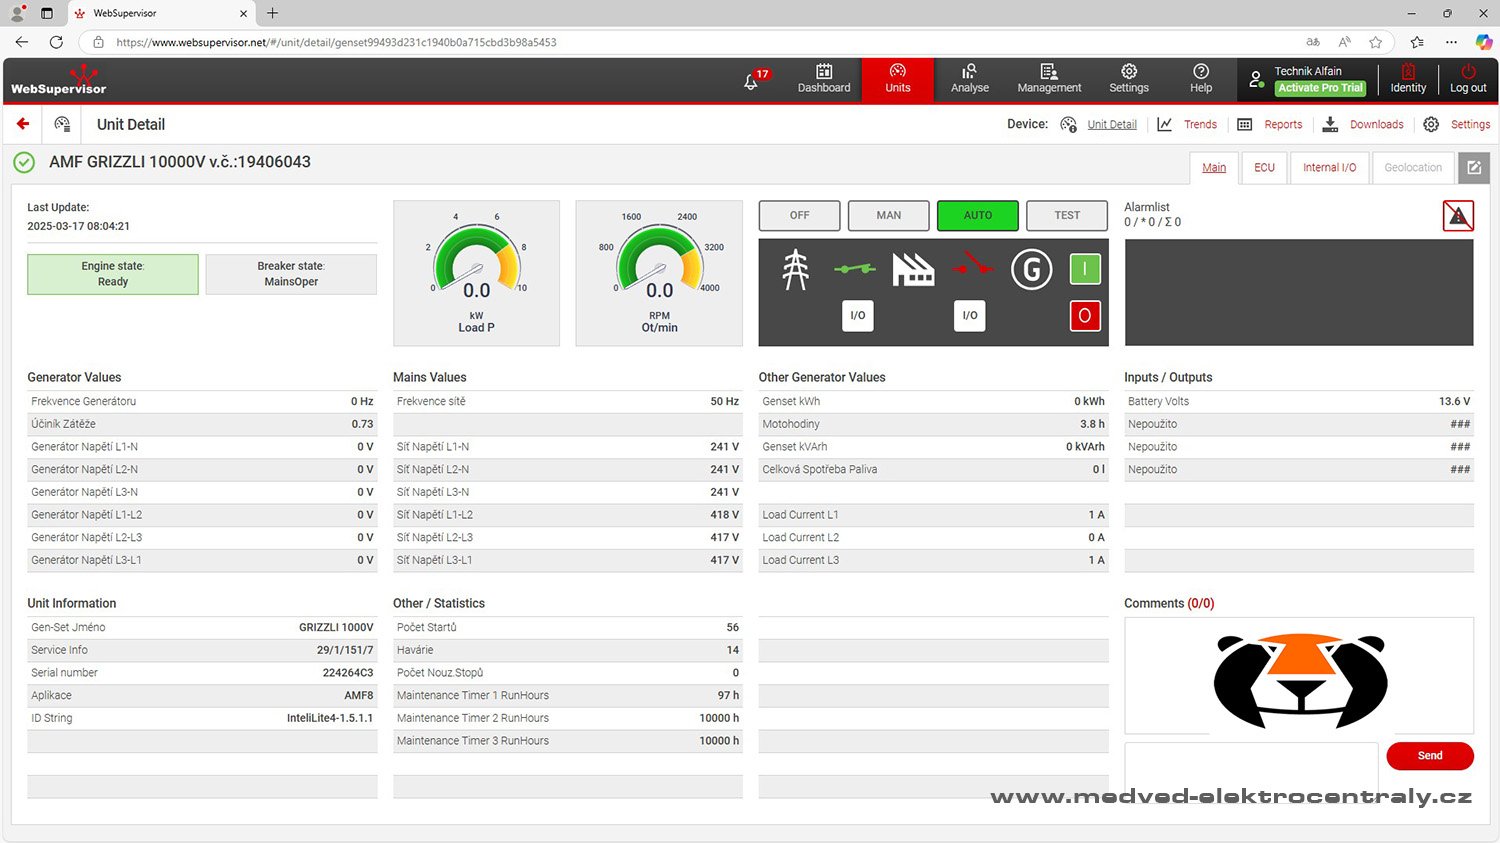1500x843 pixels.
Task: Click the comment text input field
Action: (x=1250, y=765)
